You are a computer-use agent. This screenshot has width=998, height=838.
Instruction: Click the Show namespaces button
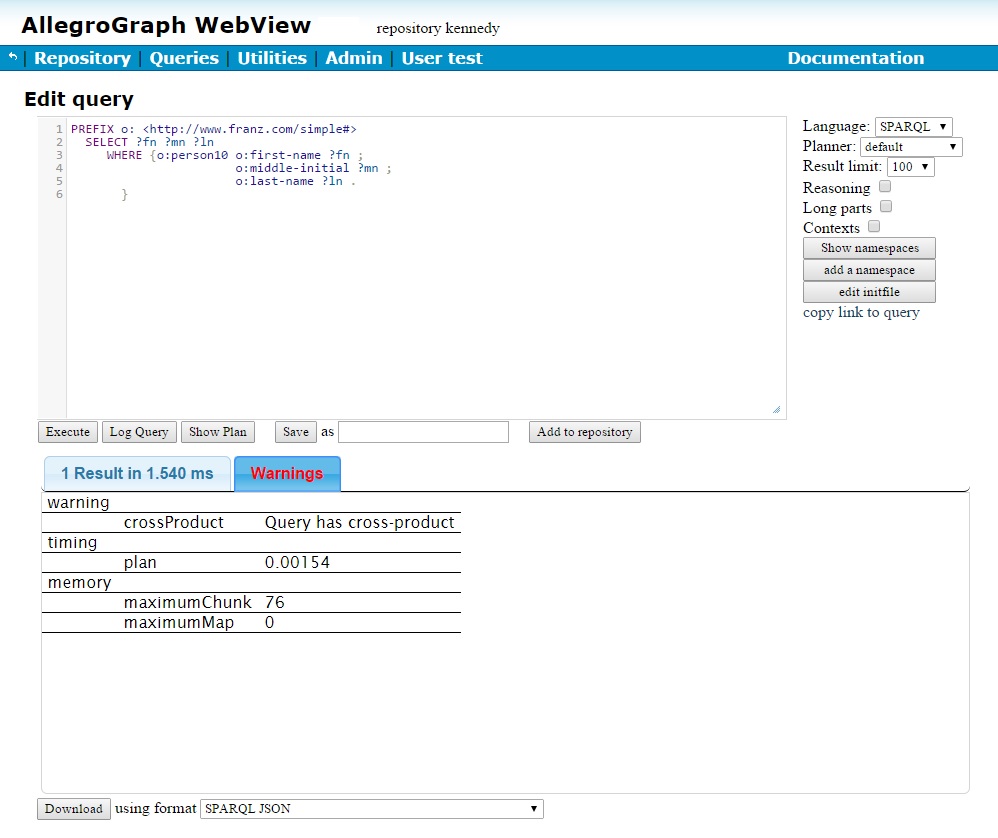point(869,248)
